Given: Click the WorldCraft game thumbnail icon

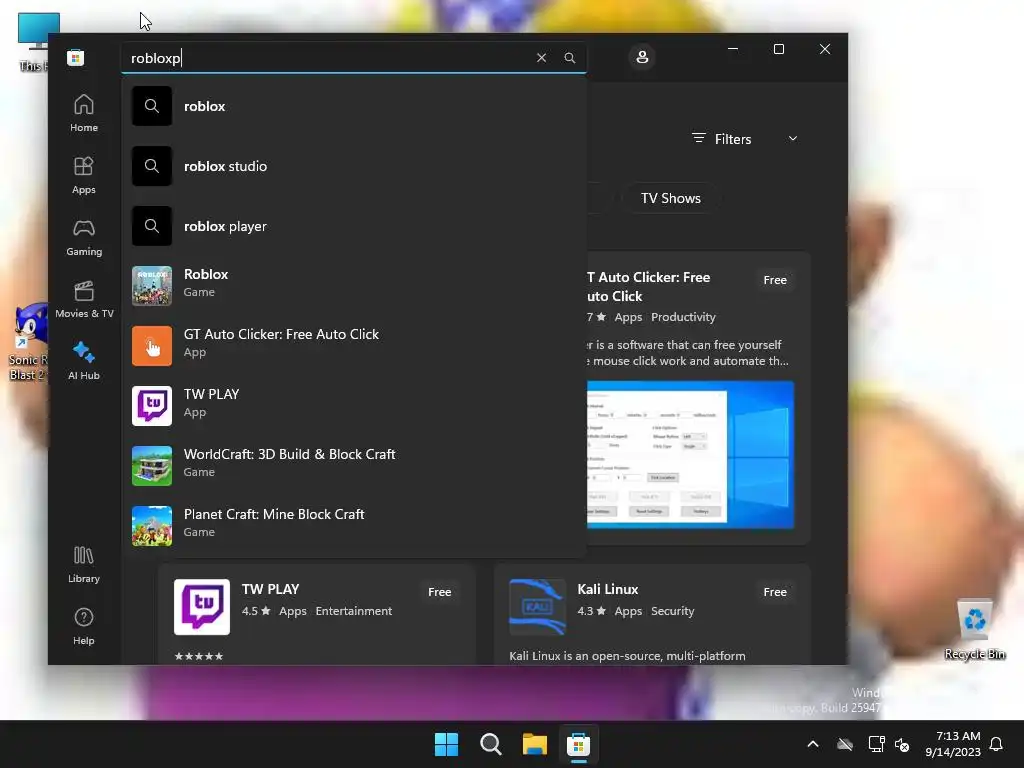Looking at the screenshot, I should [x=152, y=466].
